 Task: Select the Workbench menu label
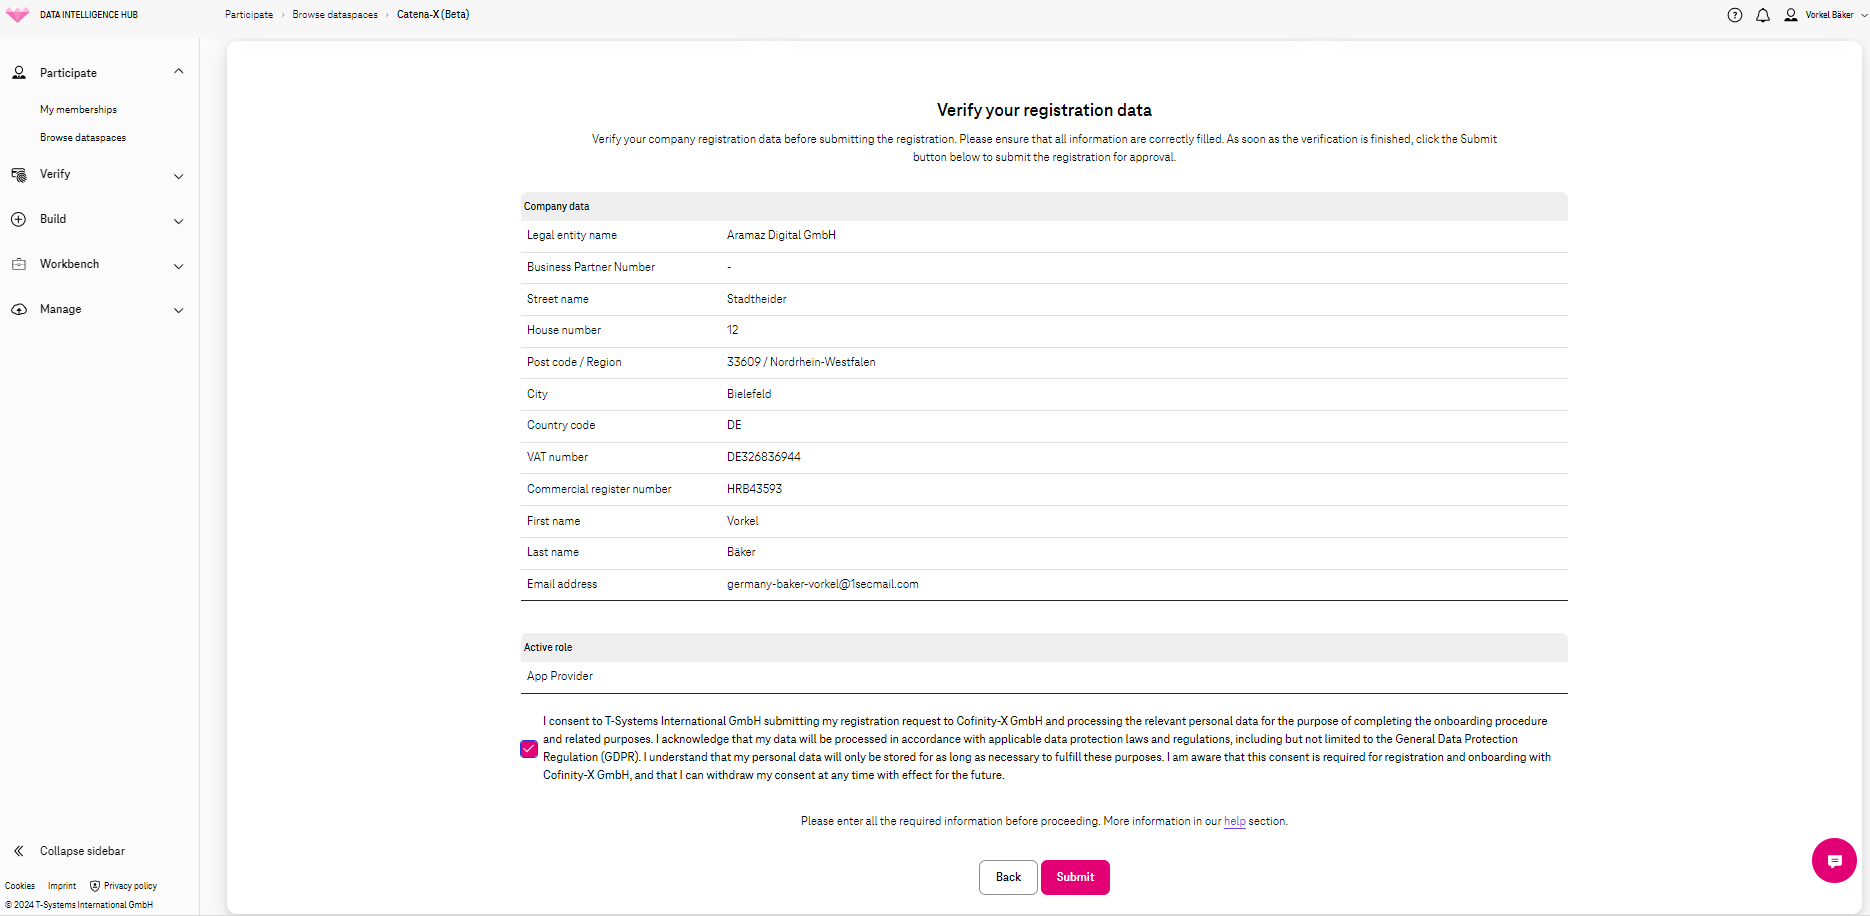click(69, 264)
